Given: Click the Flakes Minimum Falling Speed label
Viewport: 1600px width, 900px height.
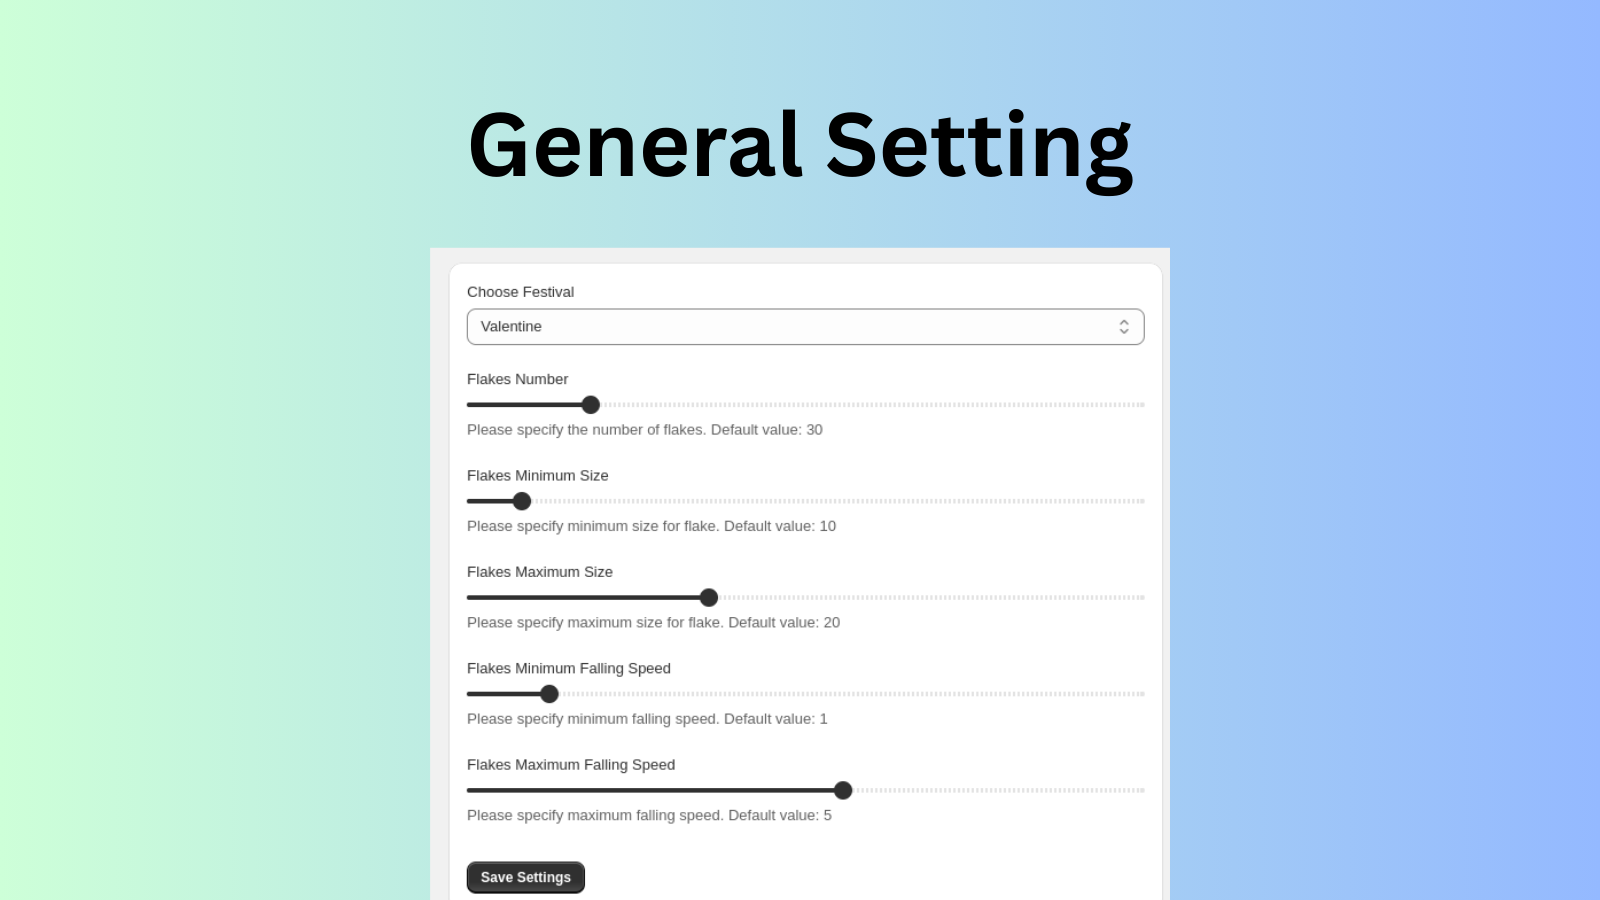Looking at the screenshot, I should (x=568, y=668).
